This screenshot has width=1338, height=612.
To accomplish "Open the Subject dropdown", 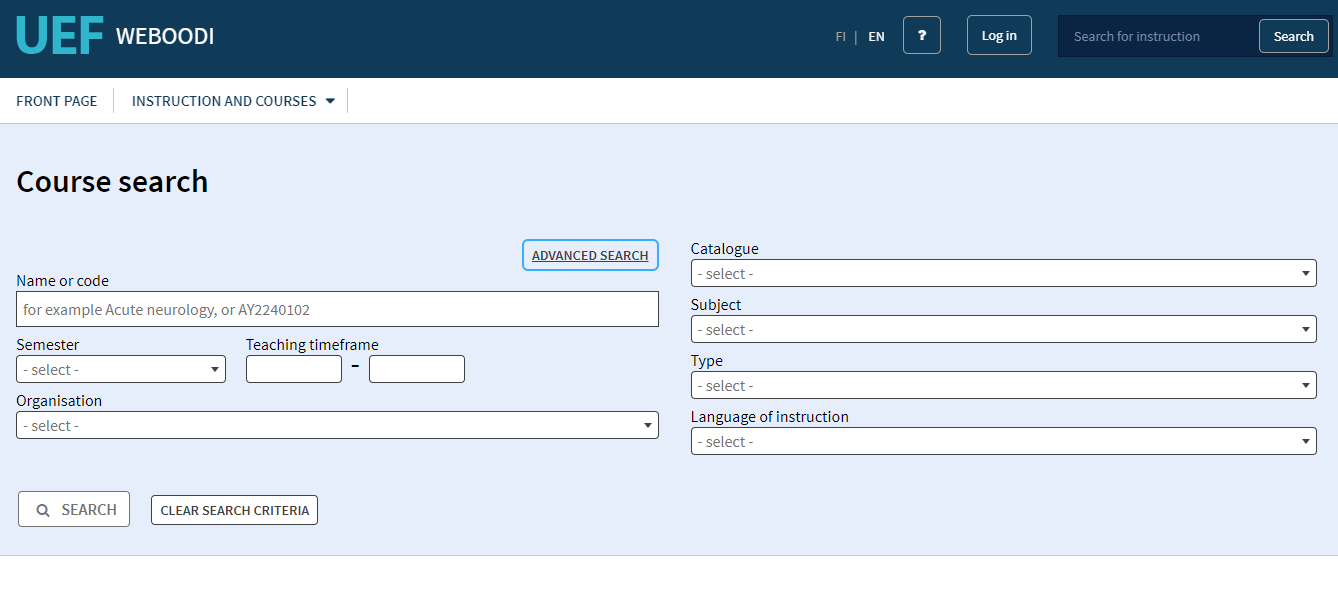I will coord(1003,330).
